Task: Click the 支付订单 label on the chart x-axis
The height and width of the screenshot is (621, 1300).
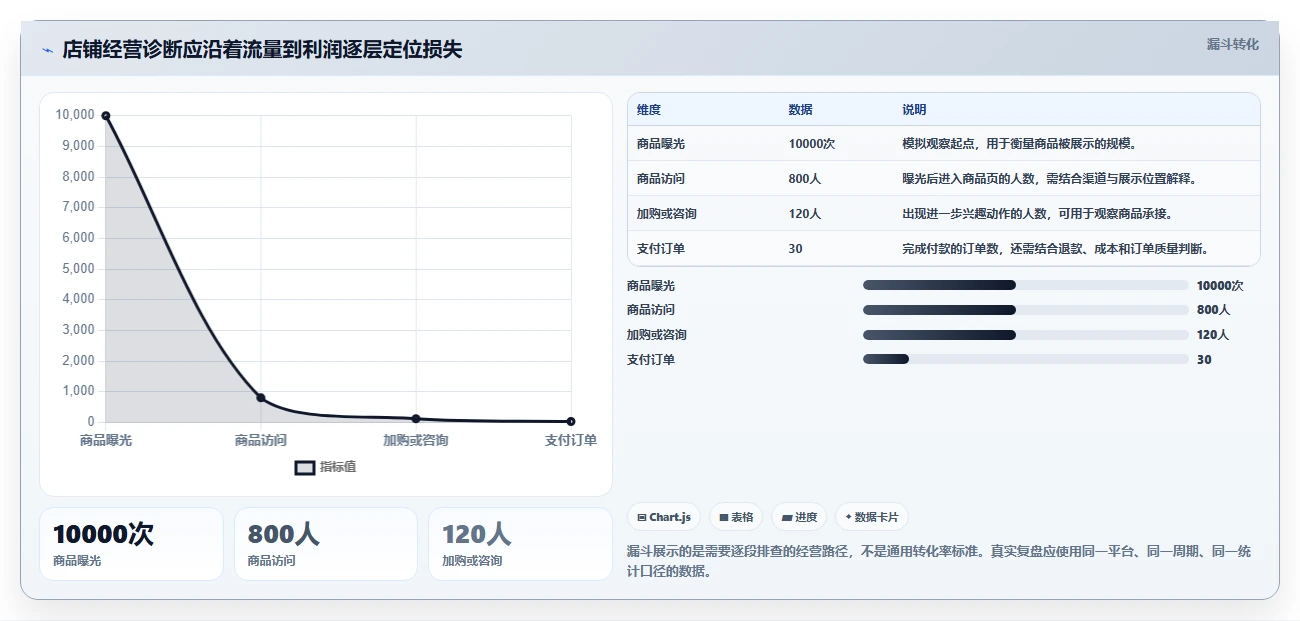Action: [571, 440]
